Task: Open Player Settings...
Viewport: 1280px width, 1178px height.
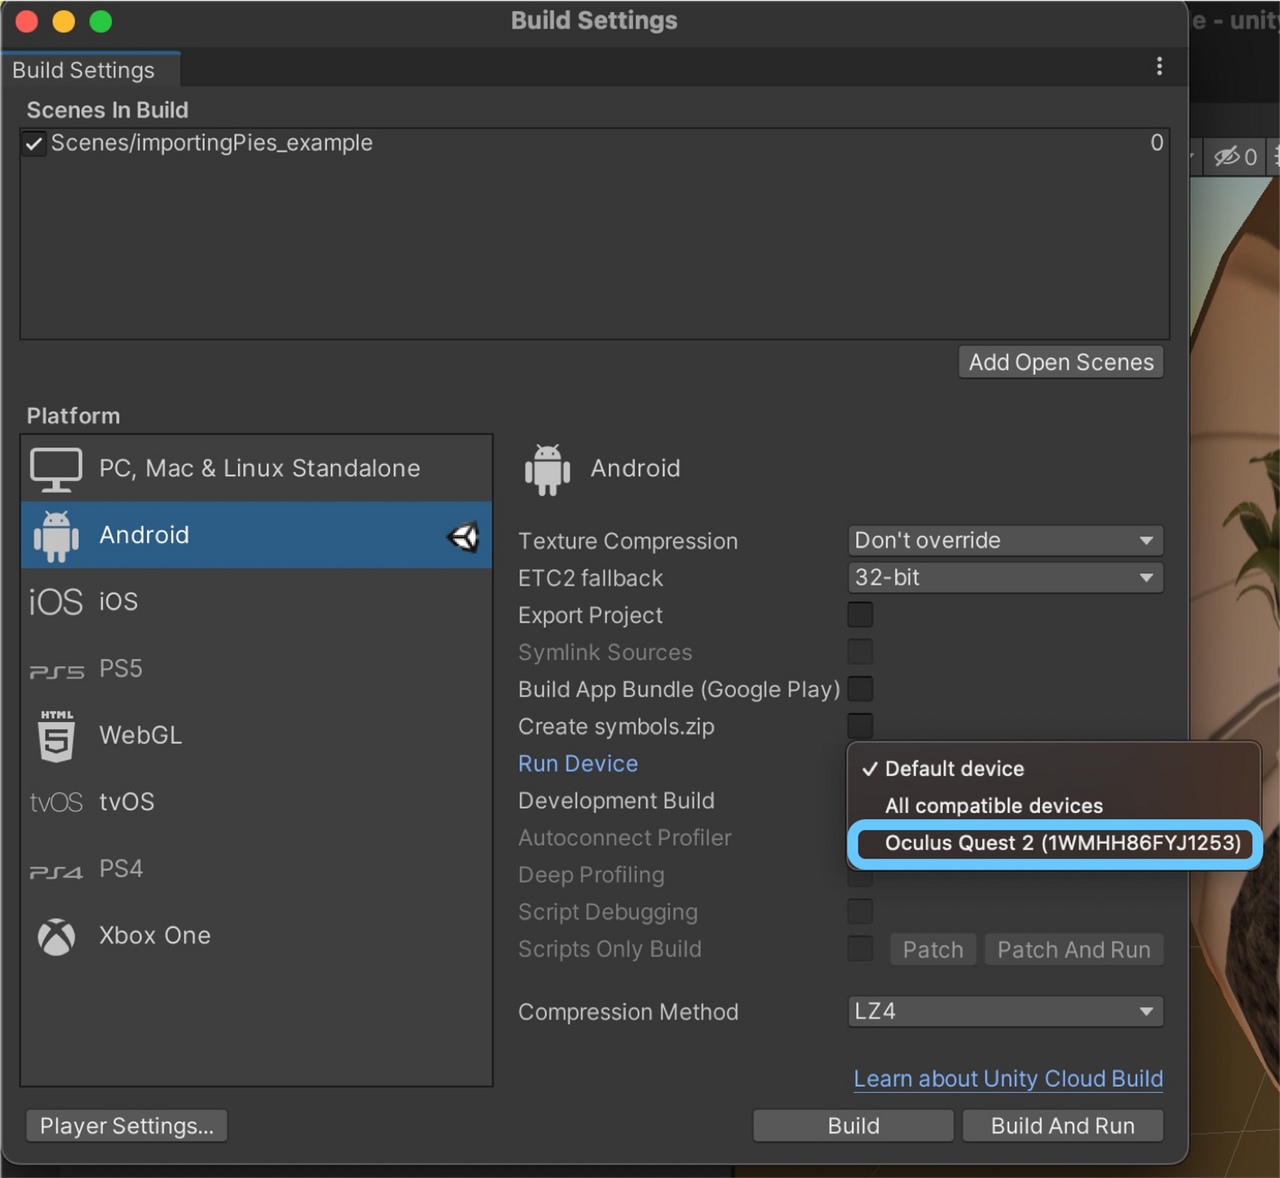Action: click(127, 1126)
